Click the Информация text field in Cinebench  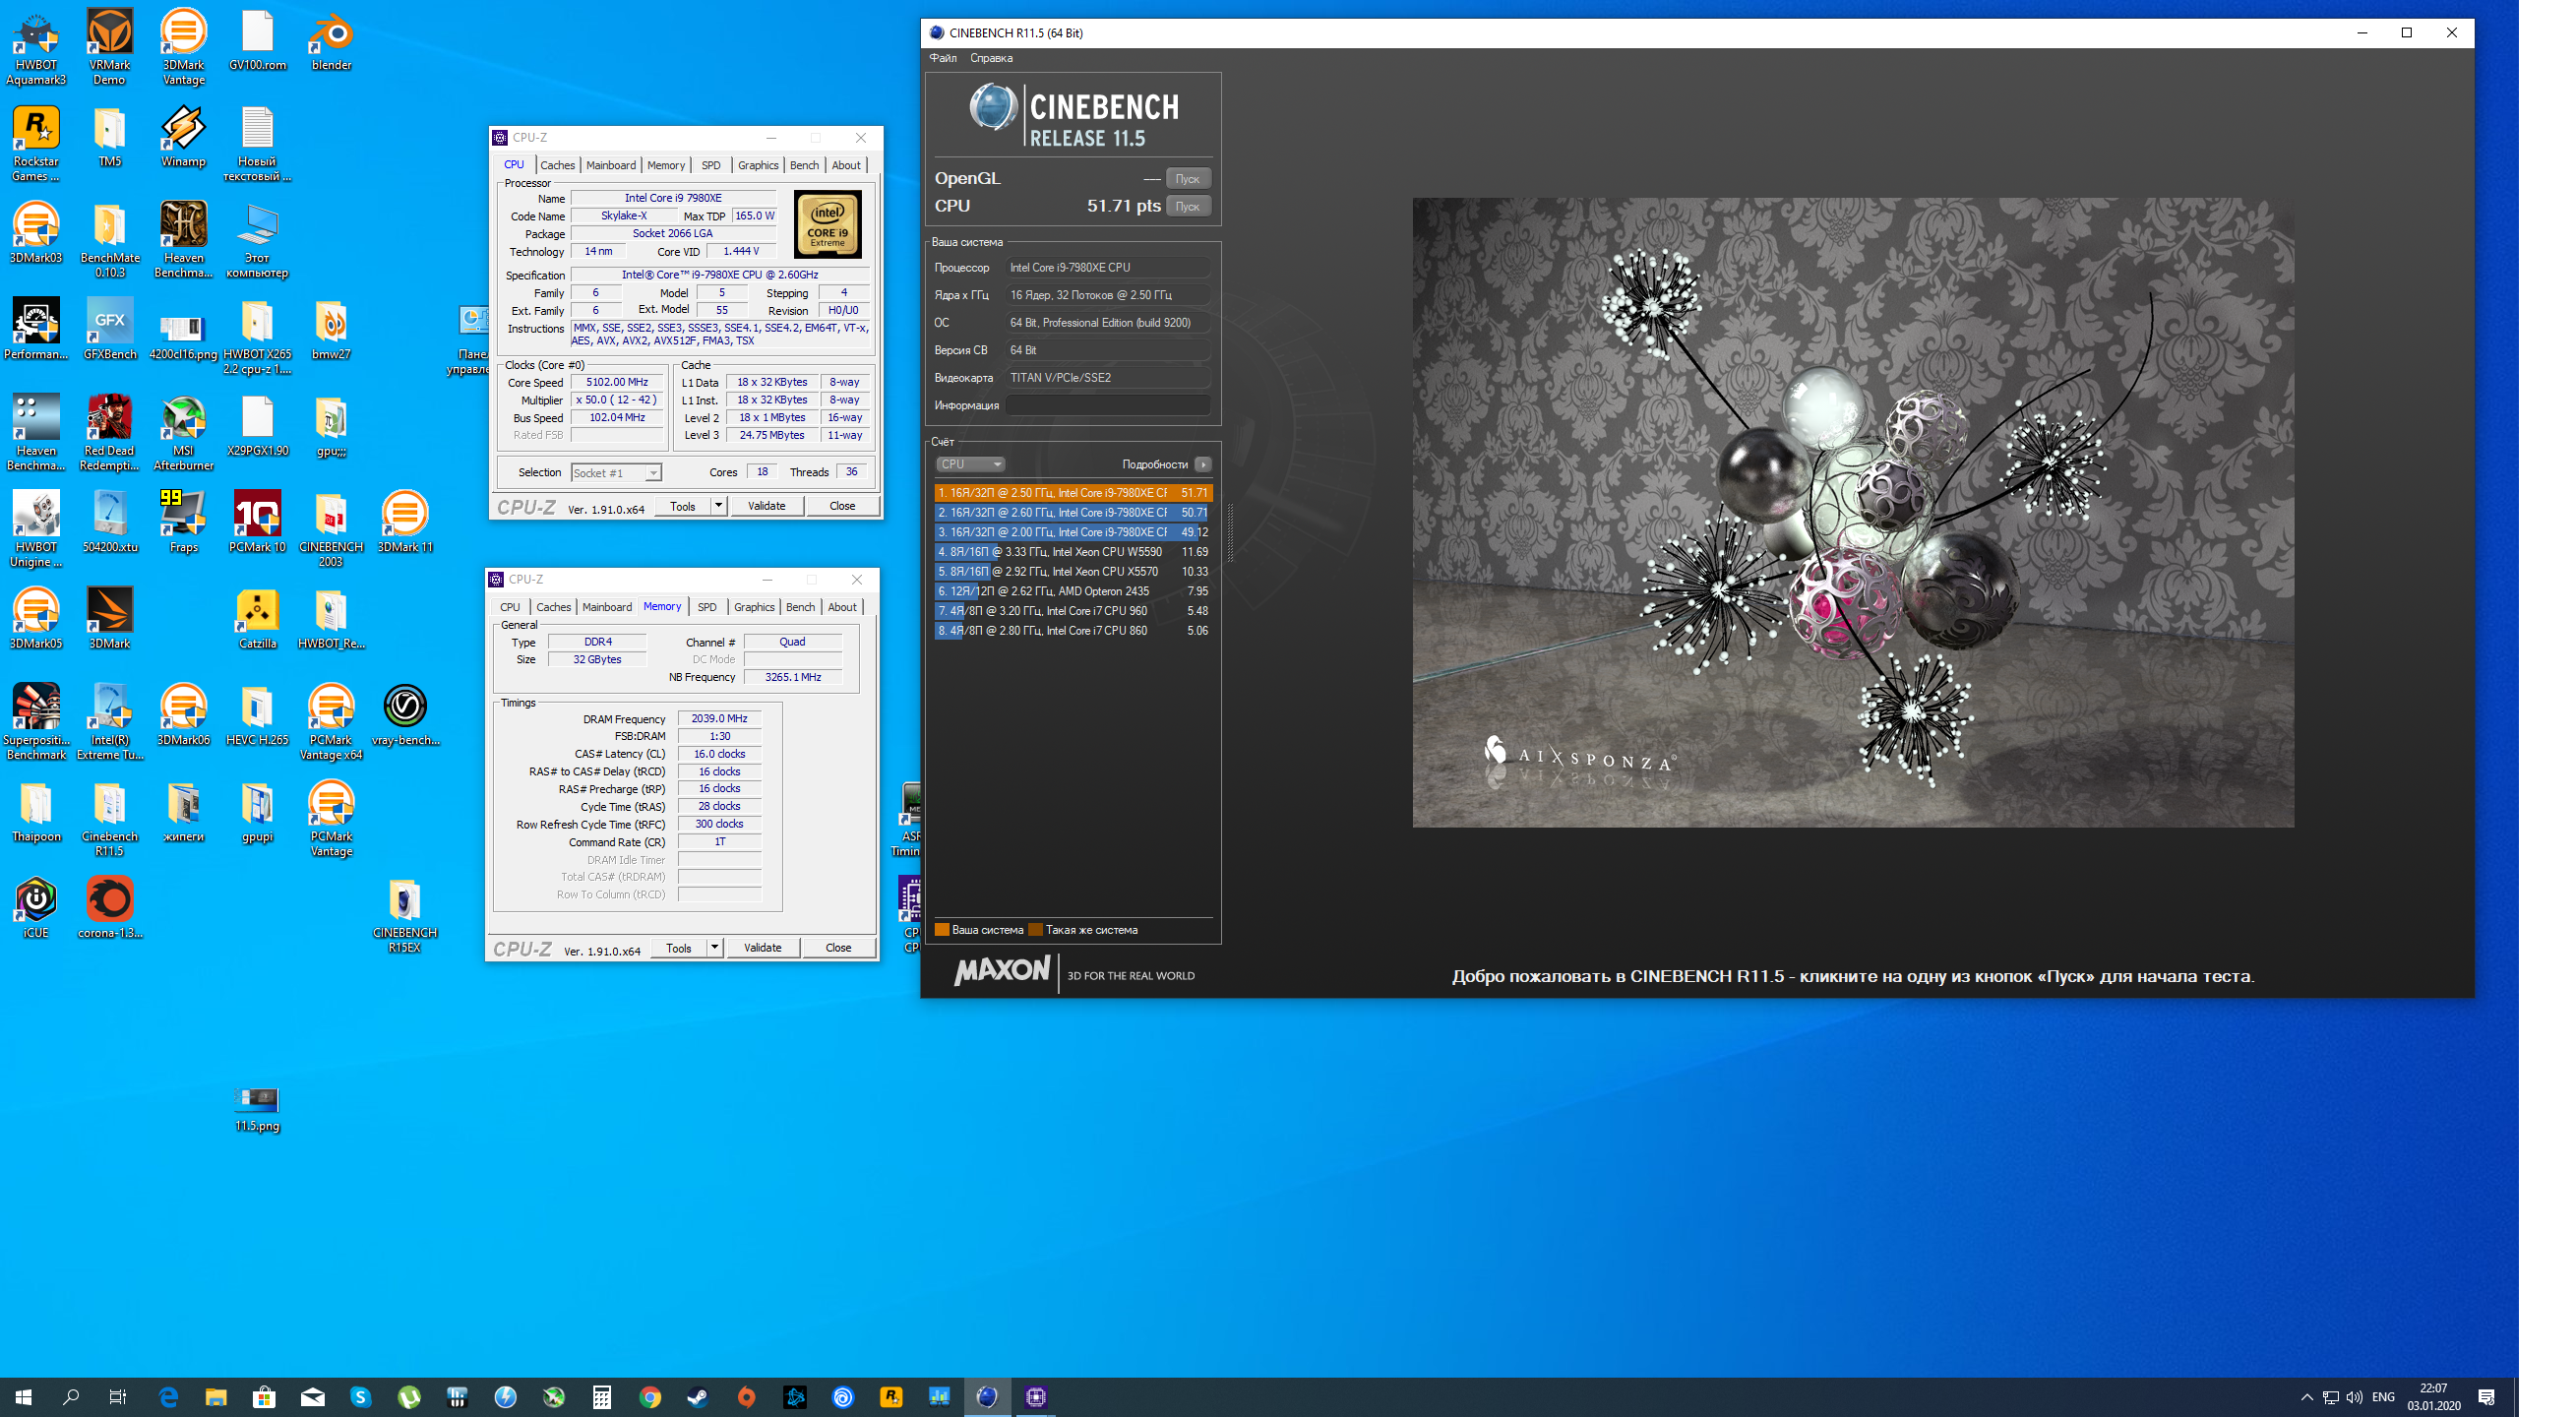click(x=1108, y=406)
